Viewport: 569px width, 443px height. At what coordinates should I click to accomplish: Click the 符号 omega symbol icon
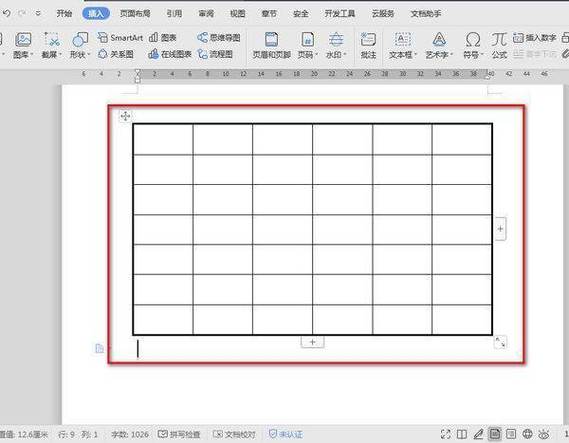coord(472,39)
